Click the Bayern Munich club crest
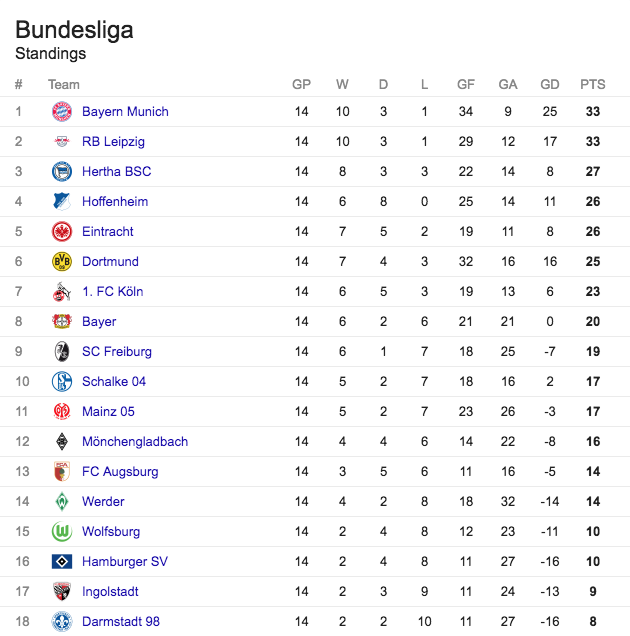Viewport: 630px width, 636px height. [x=62, y=112]
